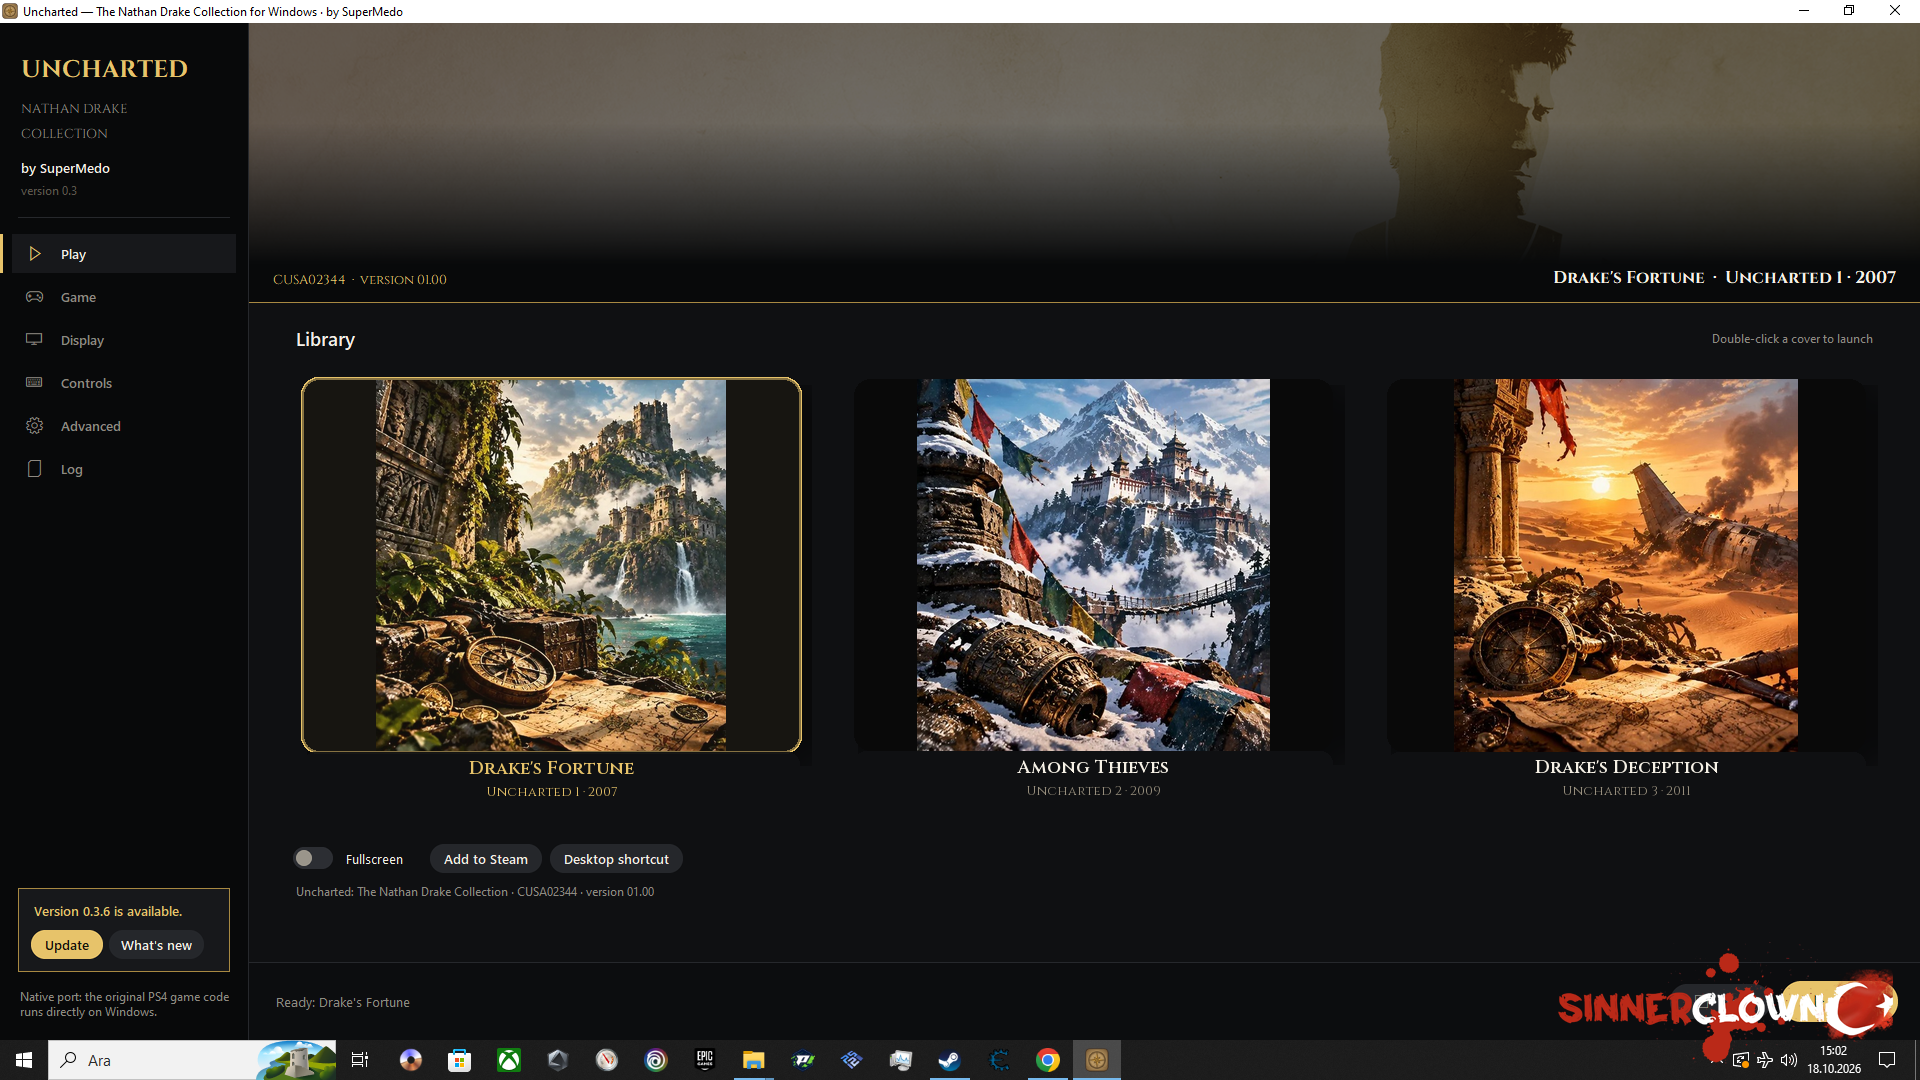Open What's new notes
The image size is (1920, 1080).
[x=156, y=945]
